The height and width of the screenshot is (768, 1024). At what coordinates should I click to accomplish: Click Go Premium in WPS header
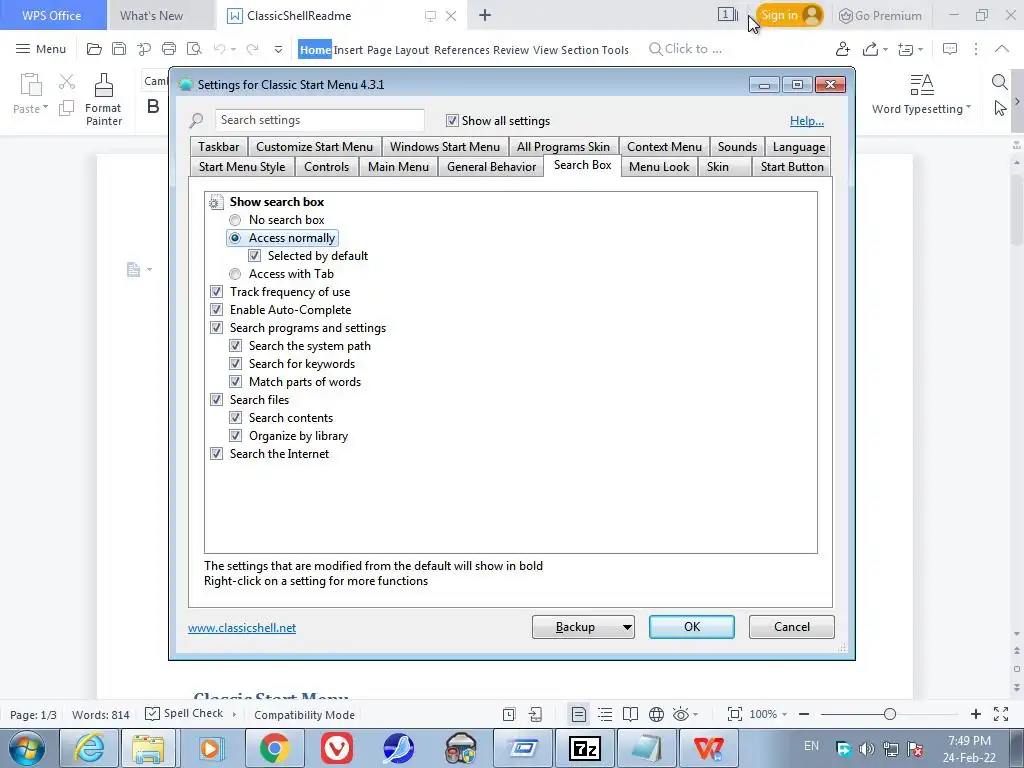[x=880, y=16]
